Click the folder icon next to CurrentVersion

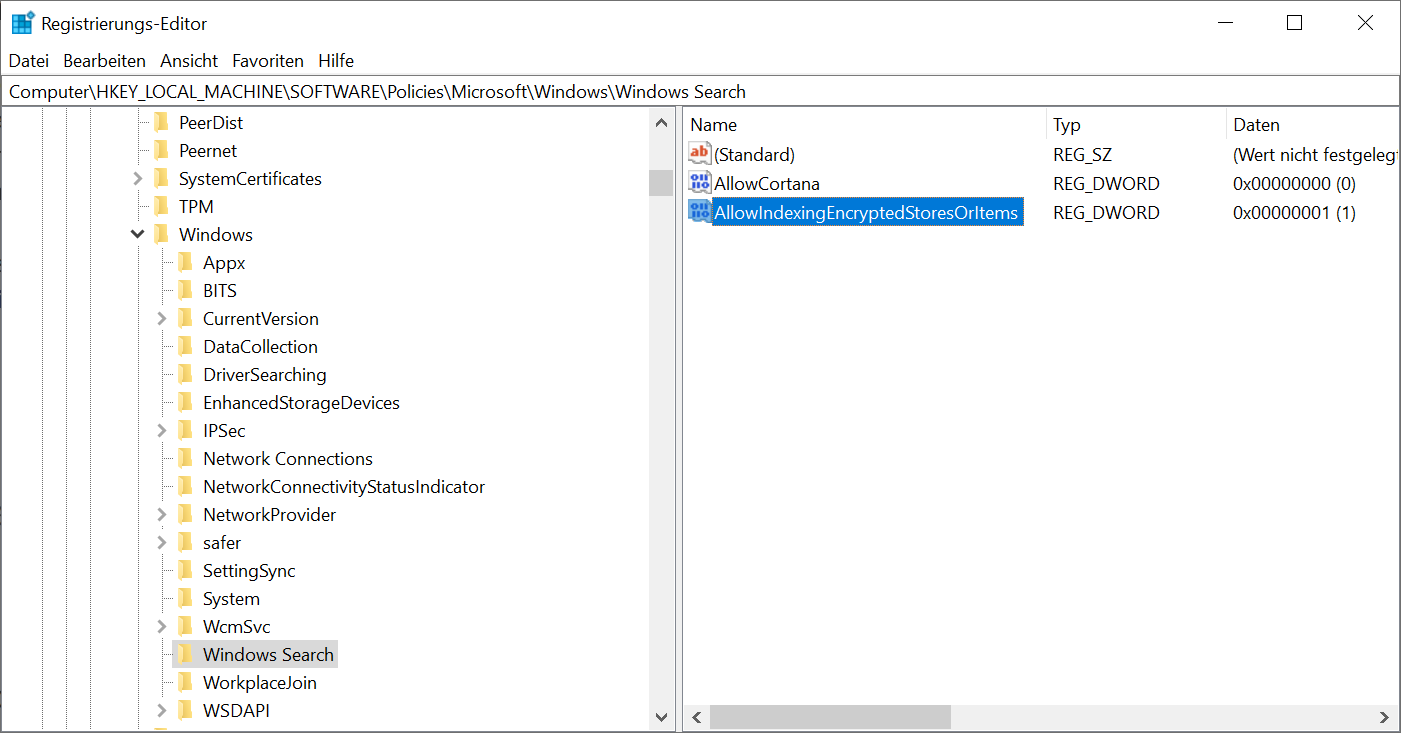tap(185, 319)
